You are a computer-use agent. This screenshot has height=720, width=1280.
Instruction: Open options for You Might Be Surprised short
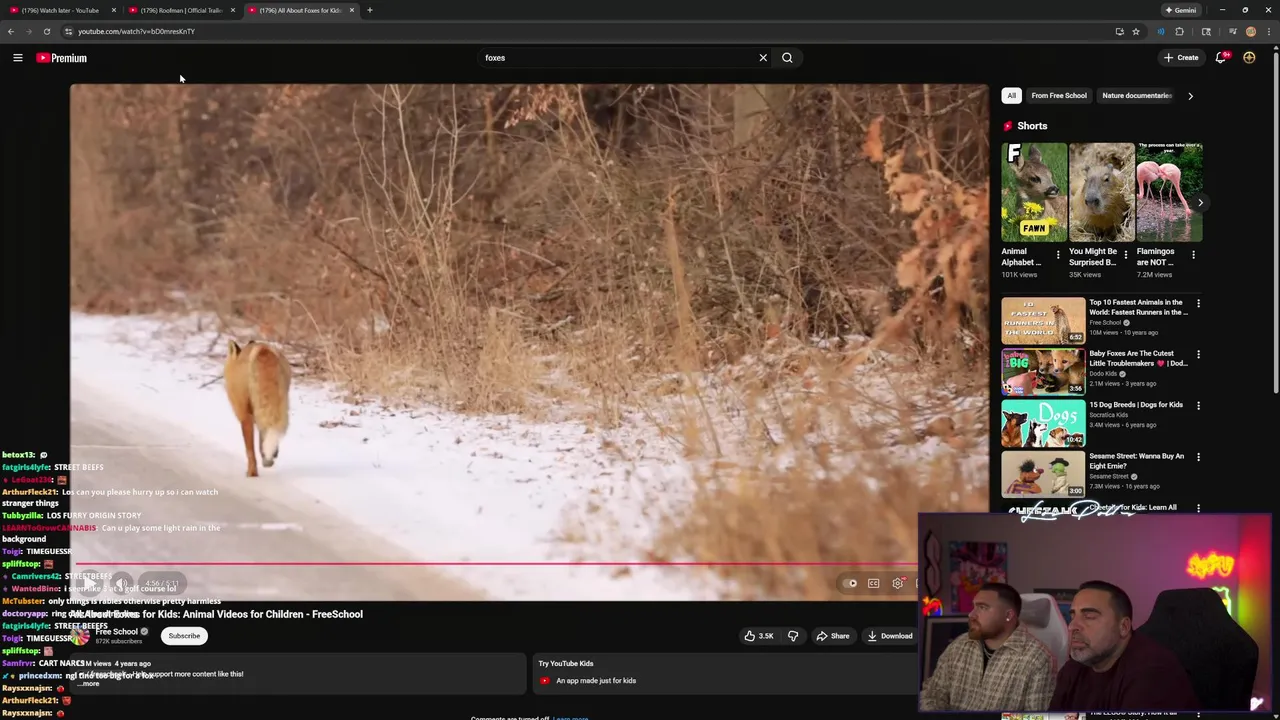[1126, 255]
